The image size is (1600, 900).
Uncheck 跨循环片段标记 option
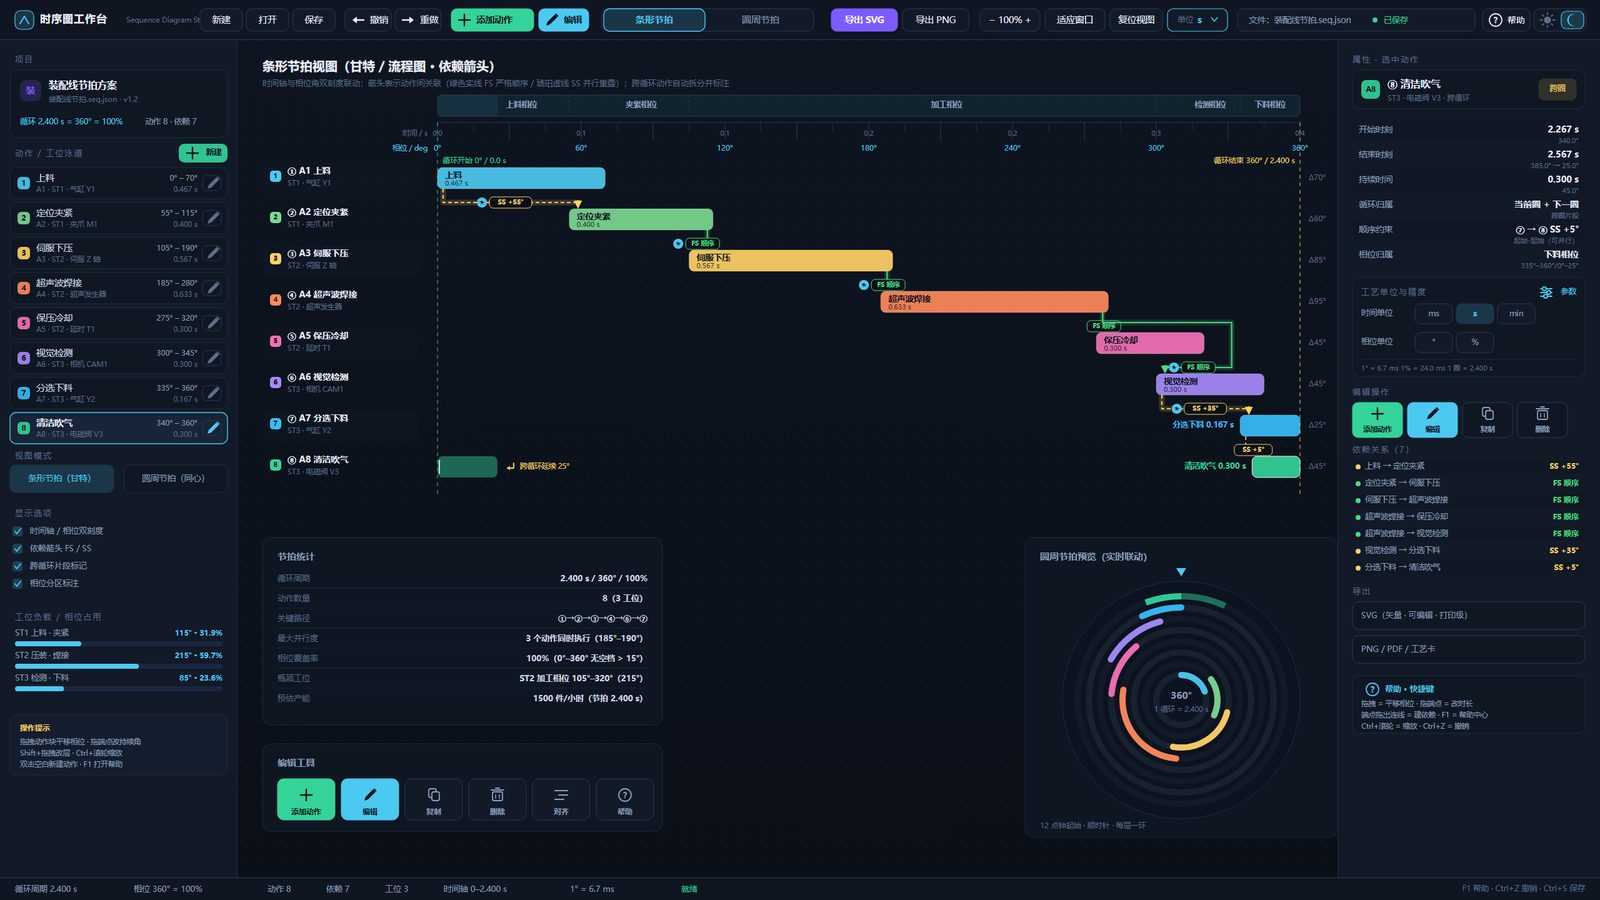18,566
